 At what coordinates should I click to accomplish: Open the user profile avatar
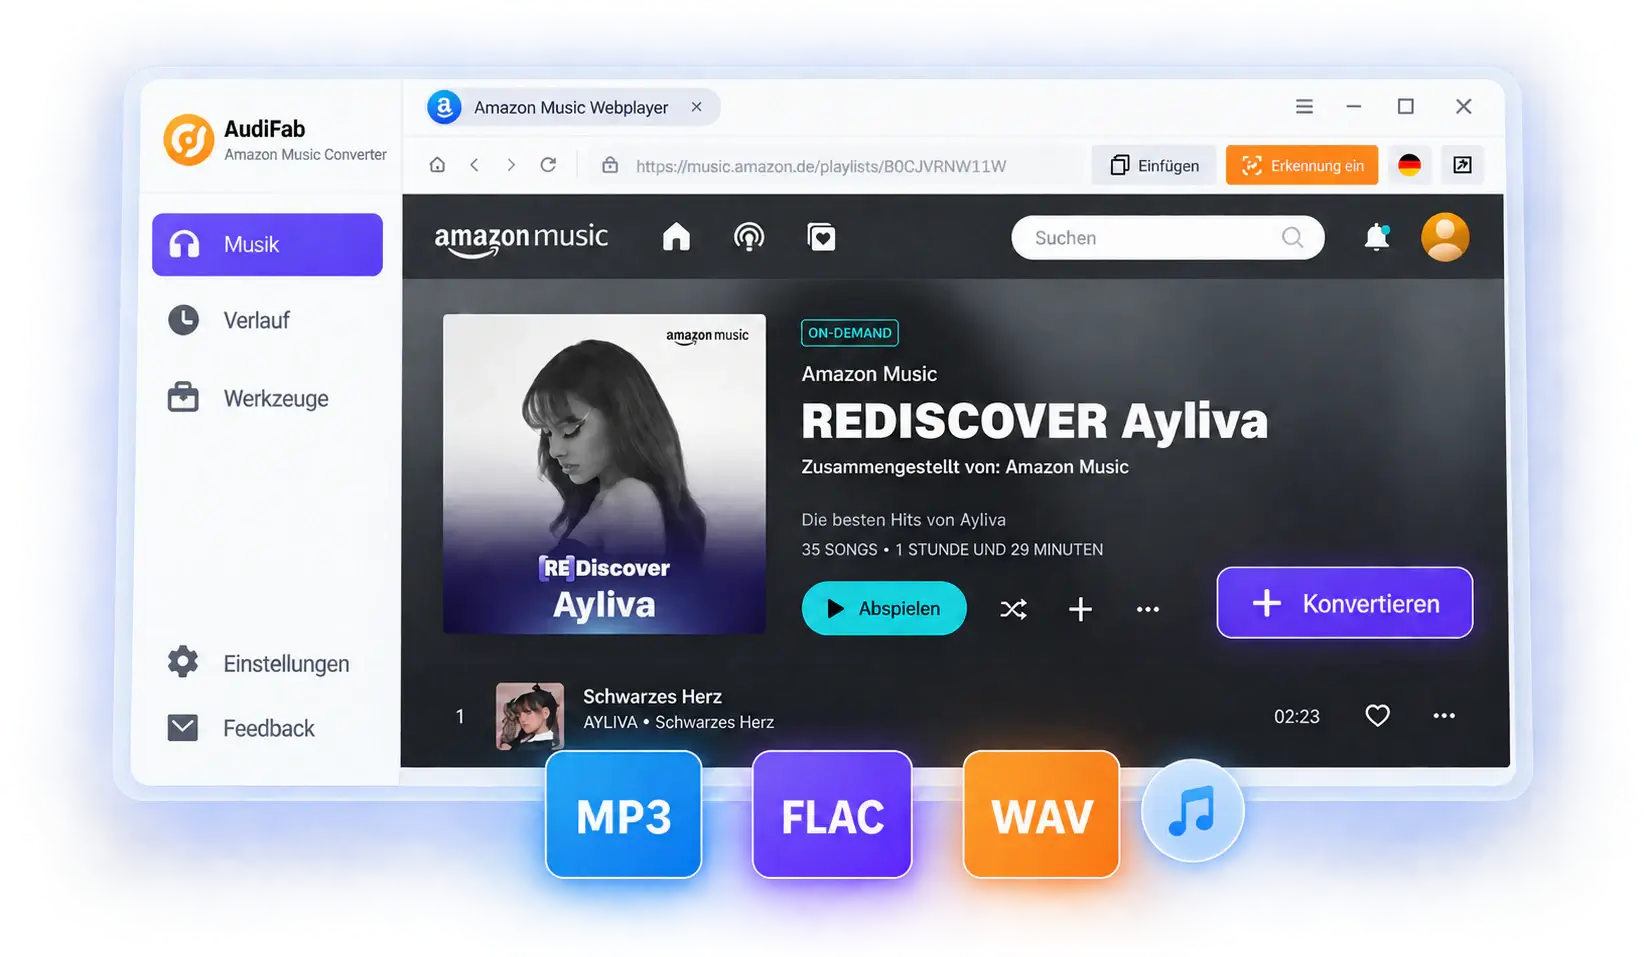point(1445,237)
